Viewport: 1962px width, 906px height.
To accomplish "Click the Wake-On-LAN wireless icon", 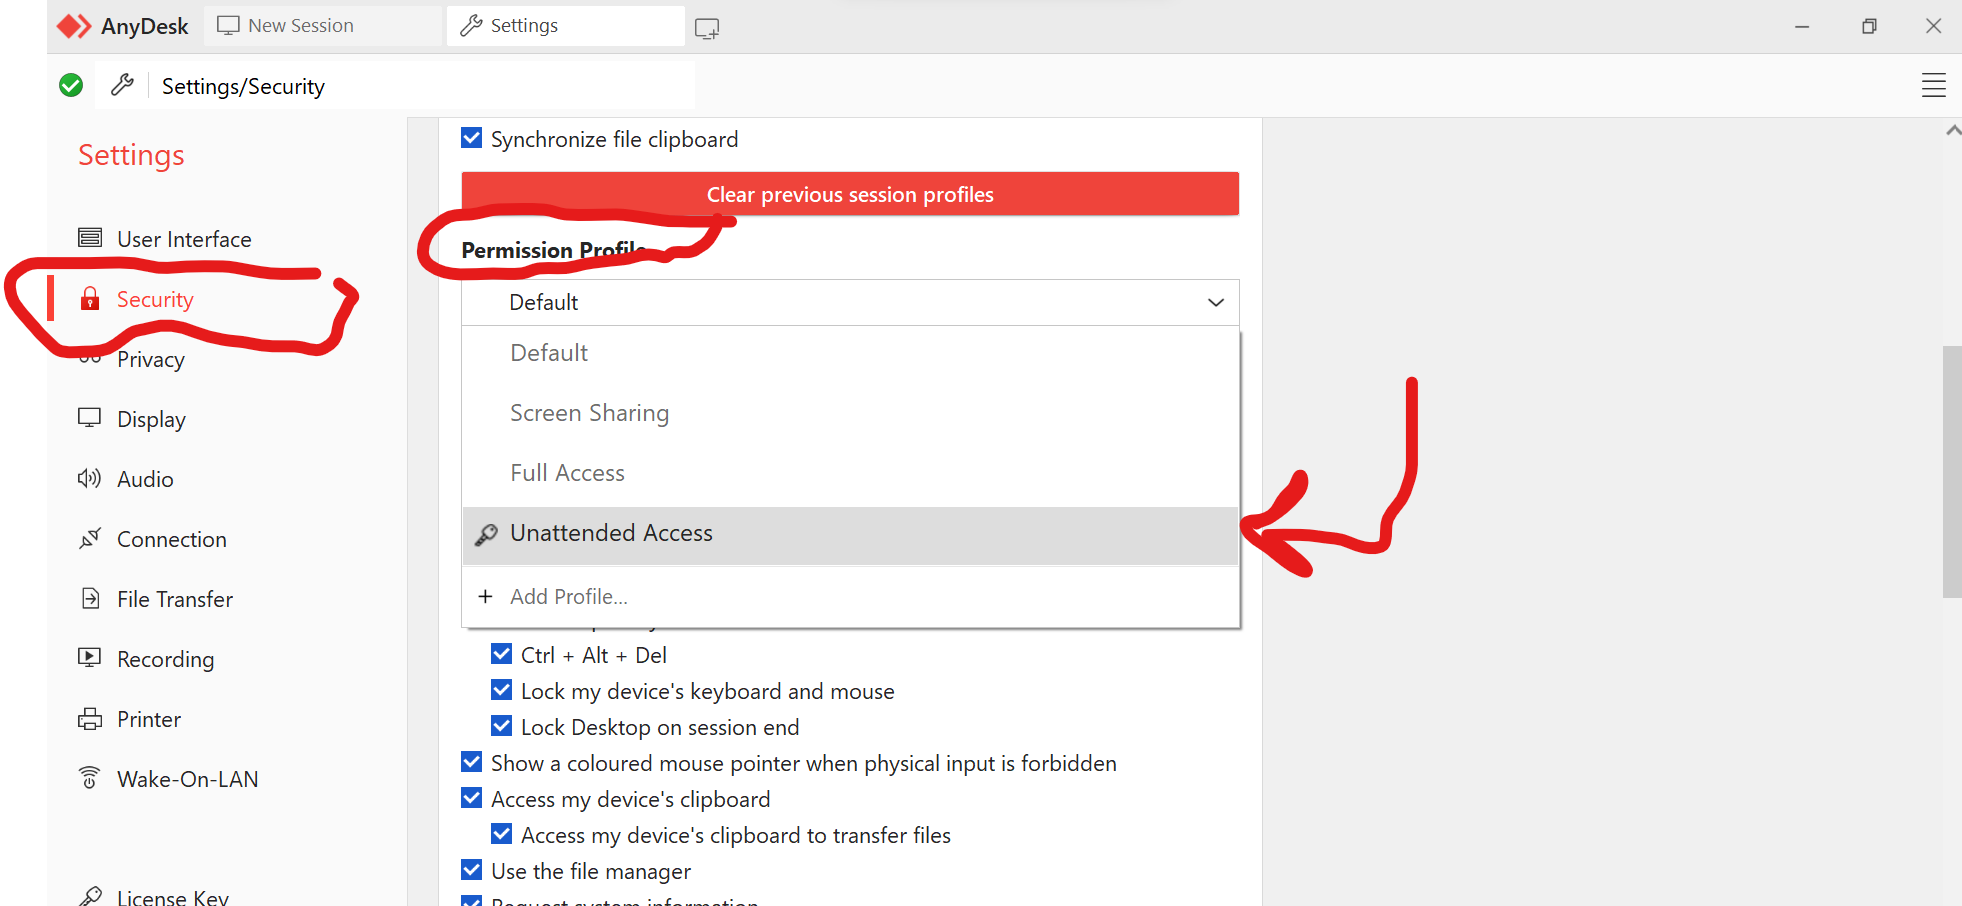I will tap(90, 777).
